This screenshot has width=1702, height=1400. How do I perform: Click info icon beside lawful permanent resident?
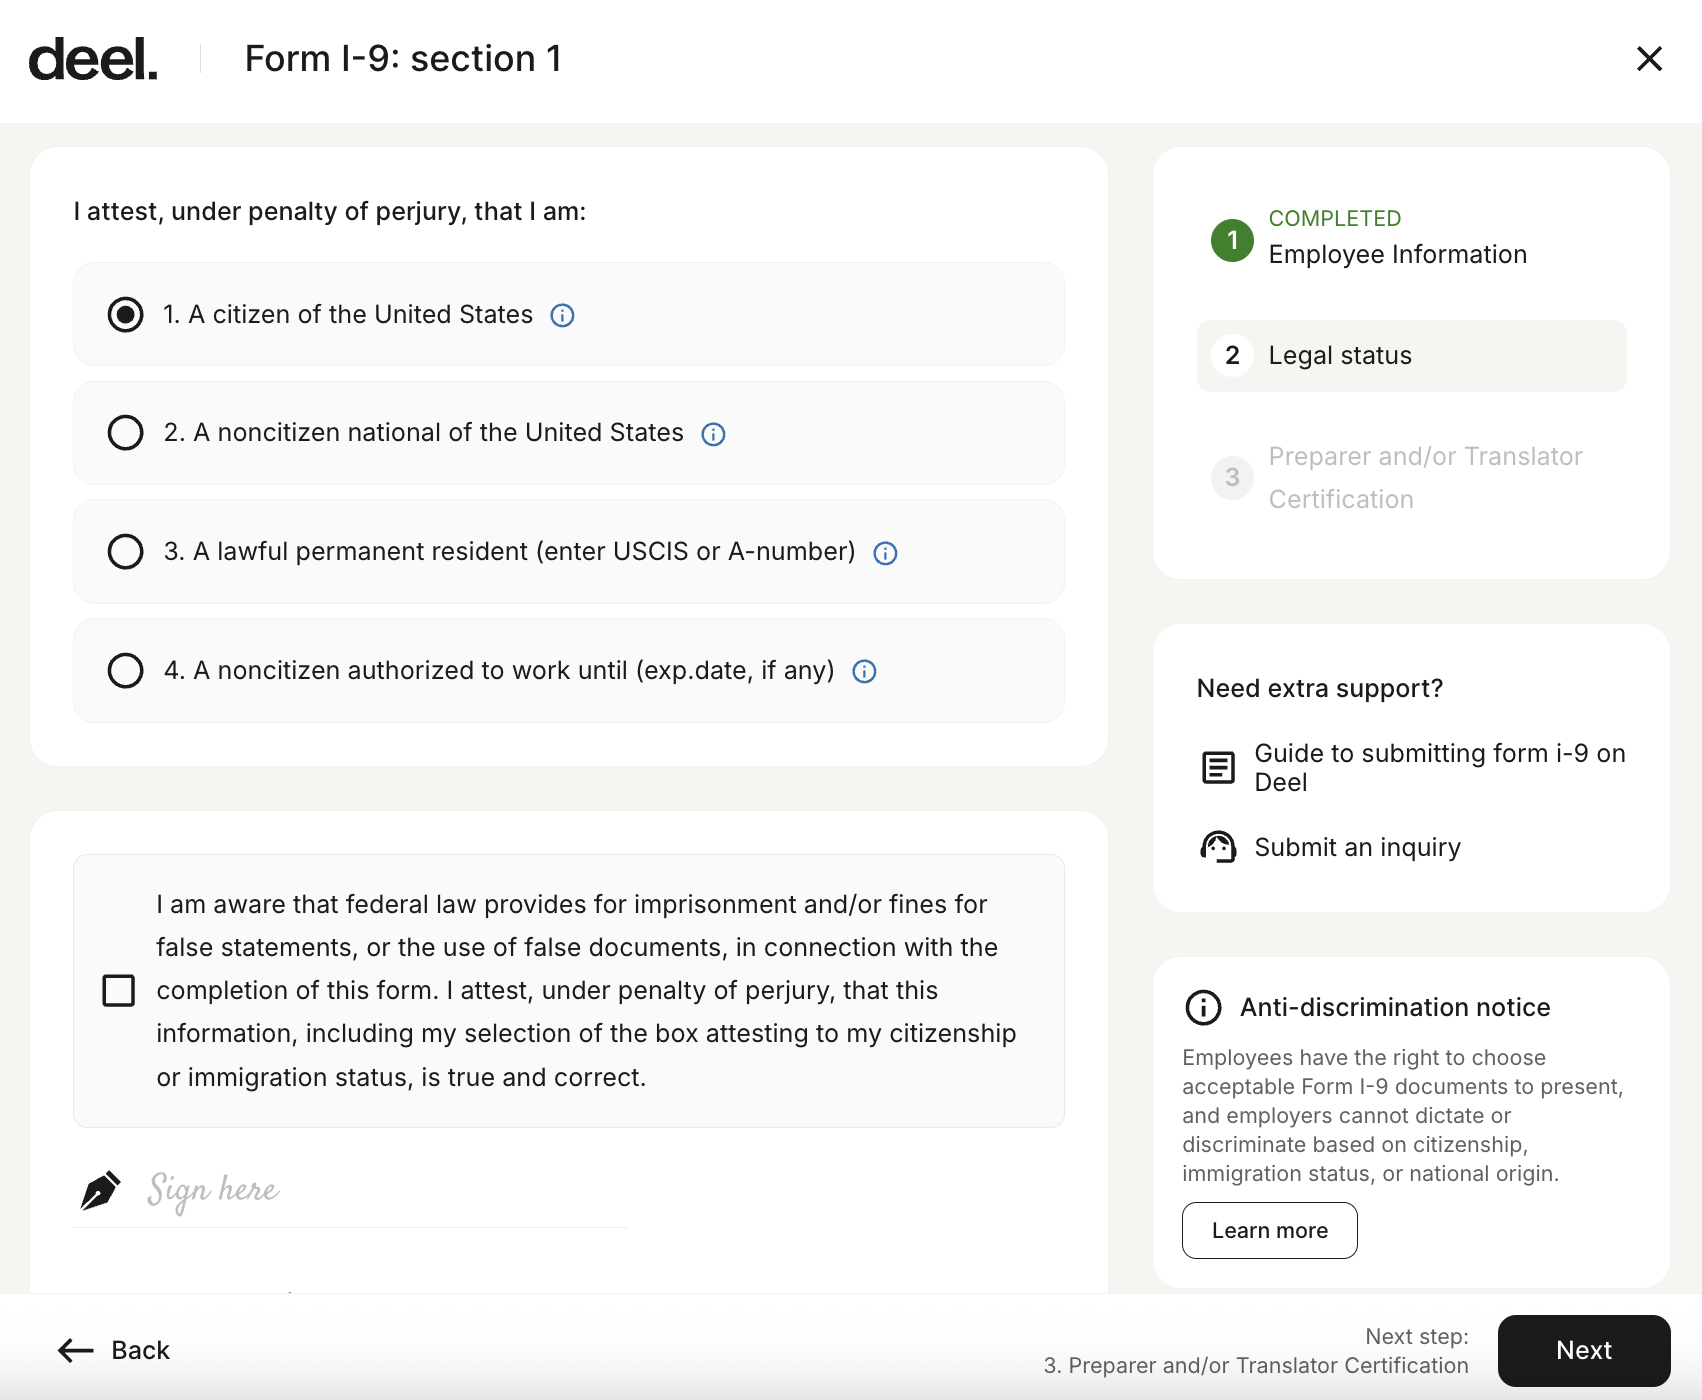pyautogui.click(x=885, y=553)
